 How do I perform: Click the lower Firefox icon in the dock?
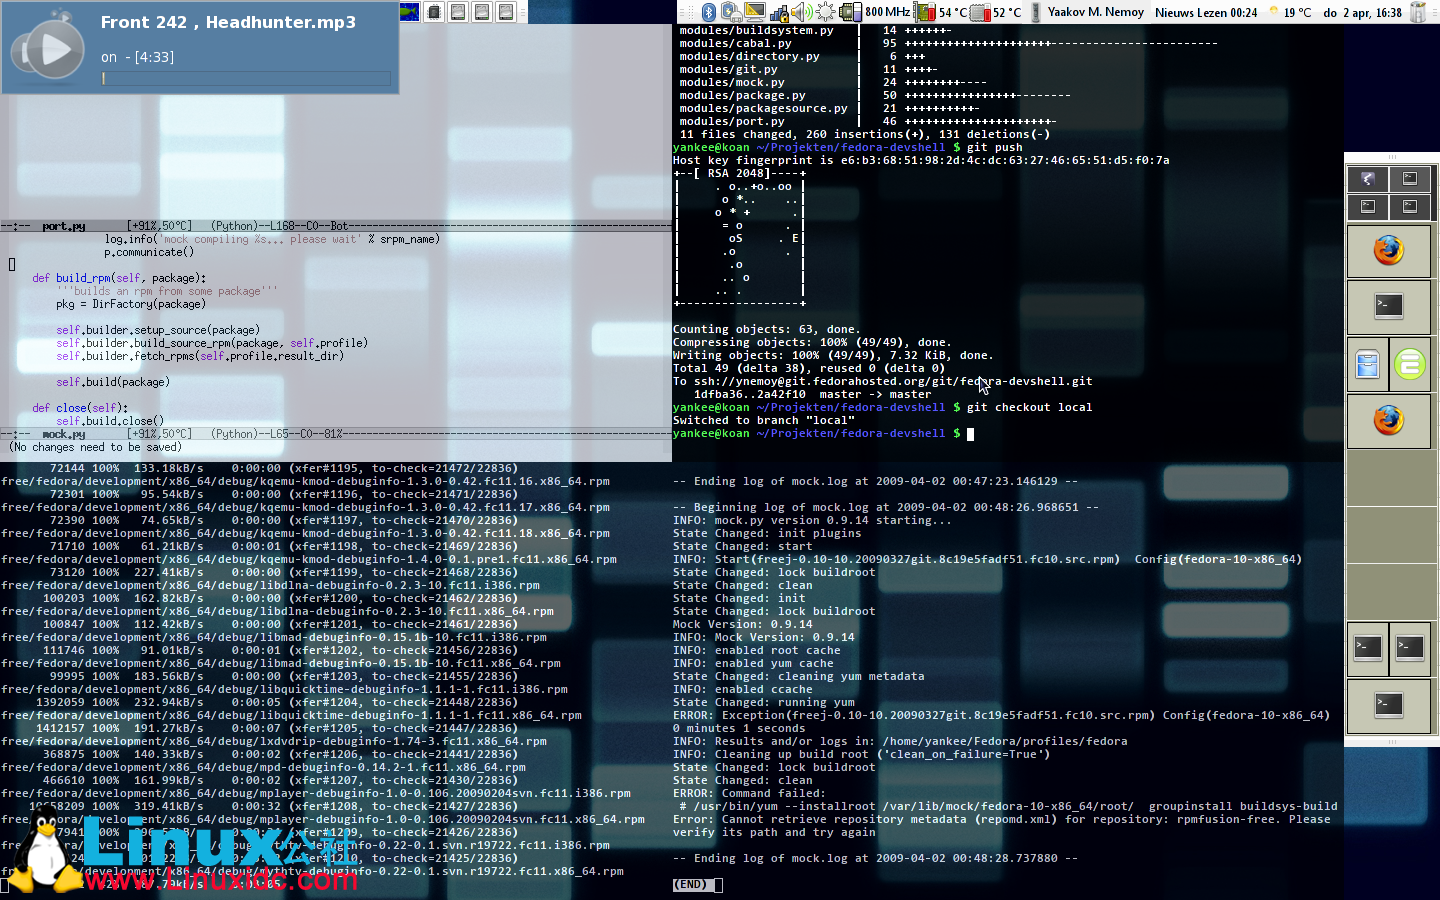(1388, 421)
